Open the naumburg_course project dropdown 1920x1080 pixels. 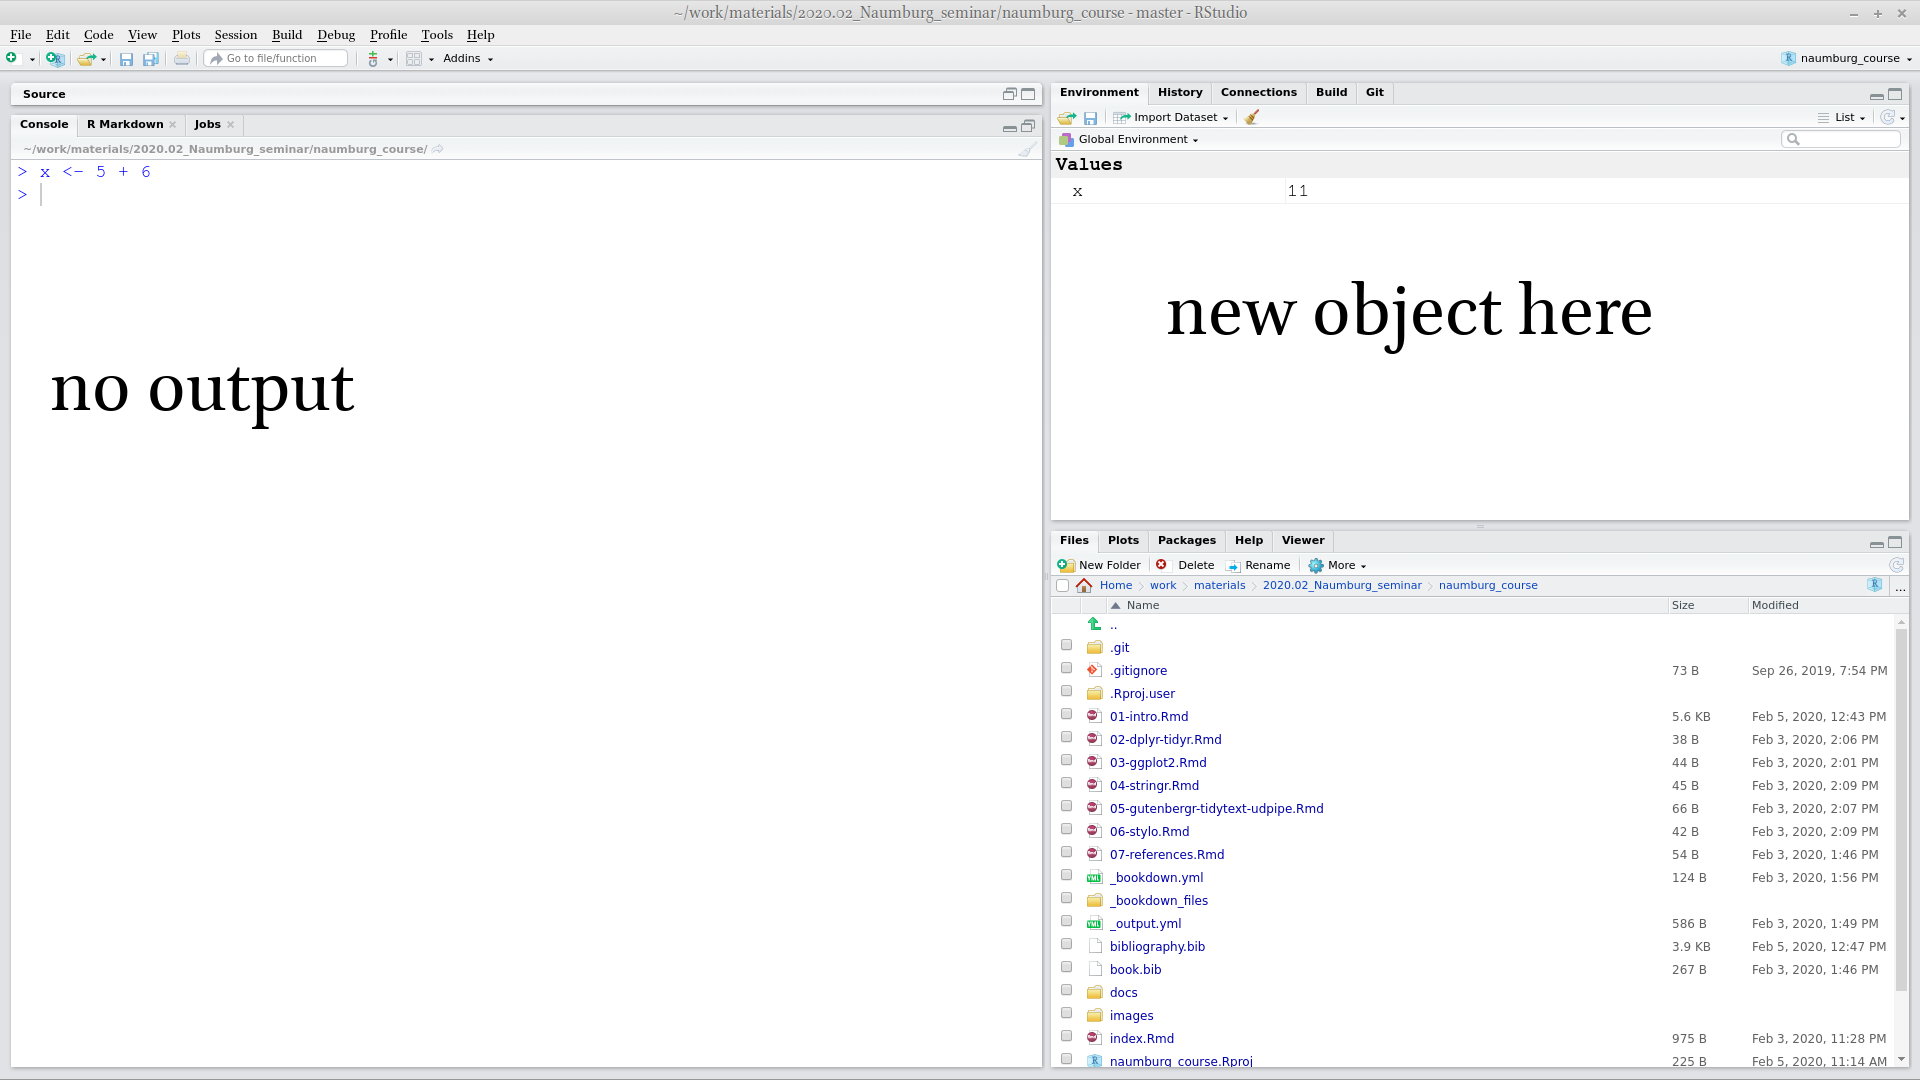point(1847,59)
